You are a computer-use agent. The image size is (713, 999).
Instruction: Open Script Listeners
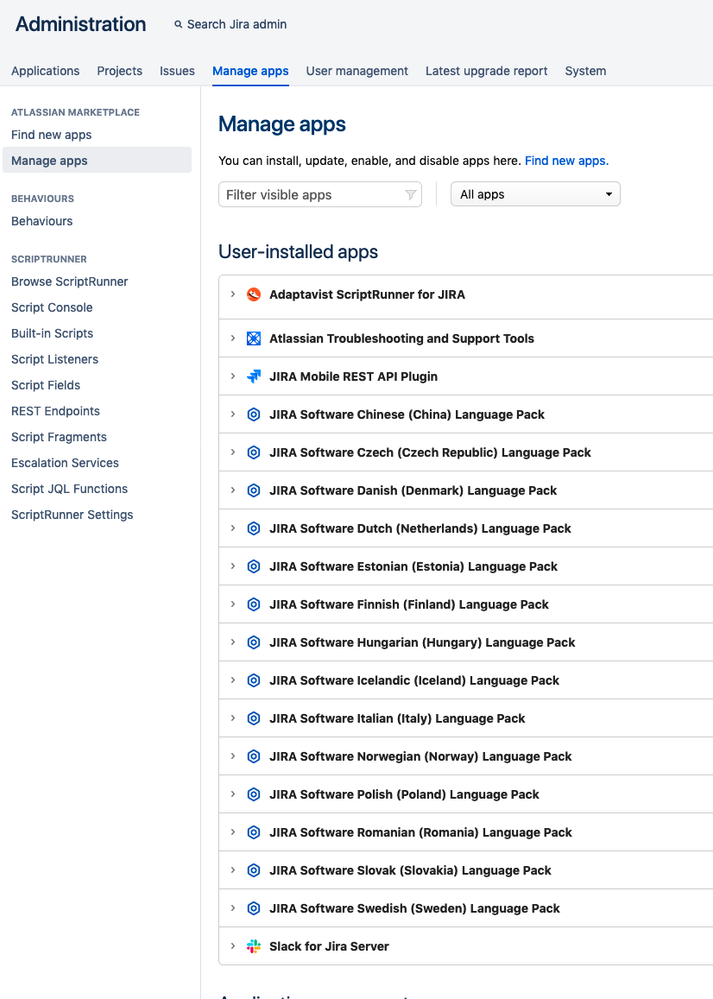tap(55, 359)
